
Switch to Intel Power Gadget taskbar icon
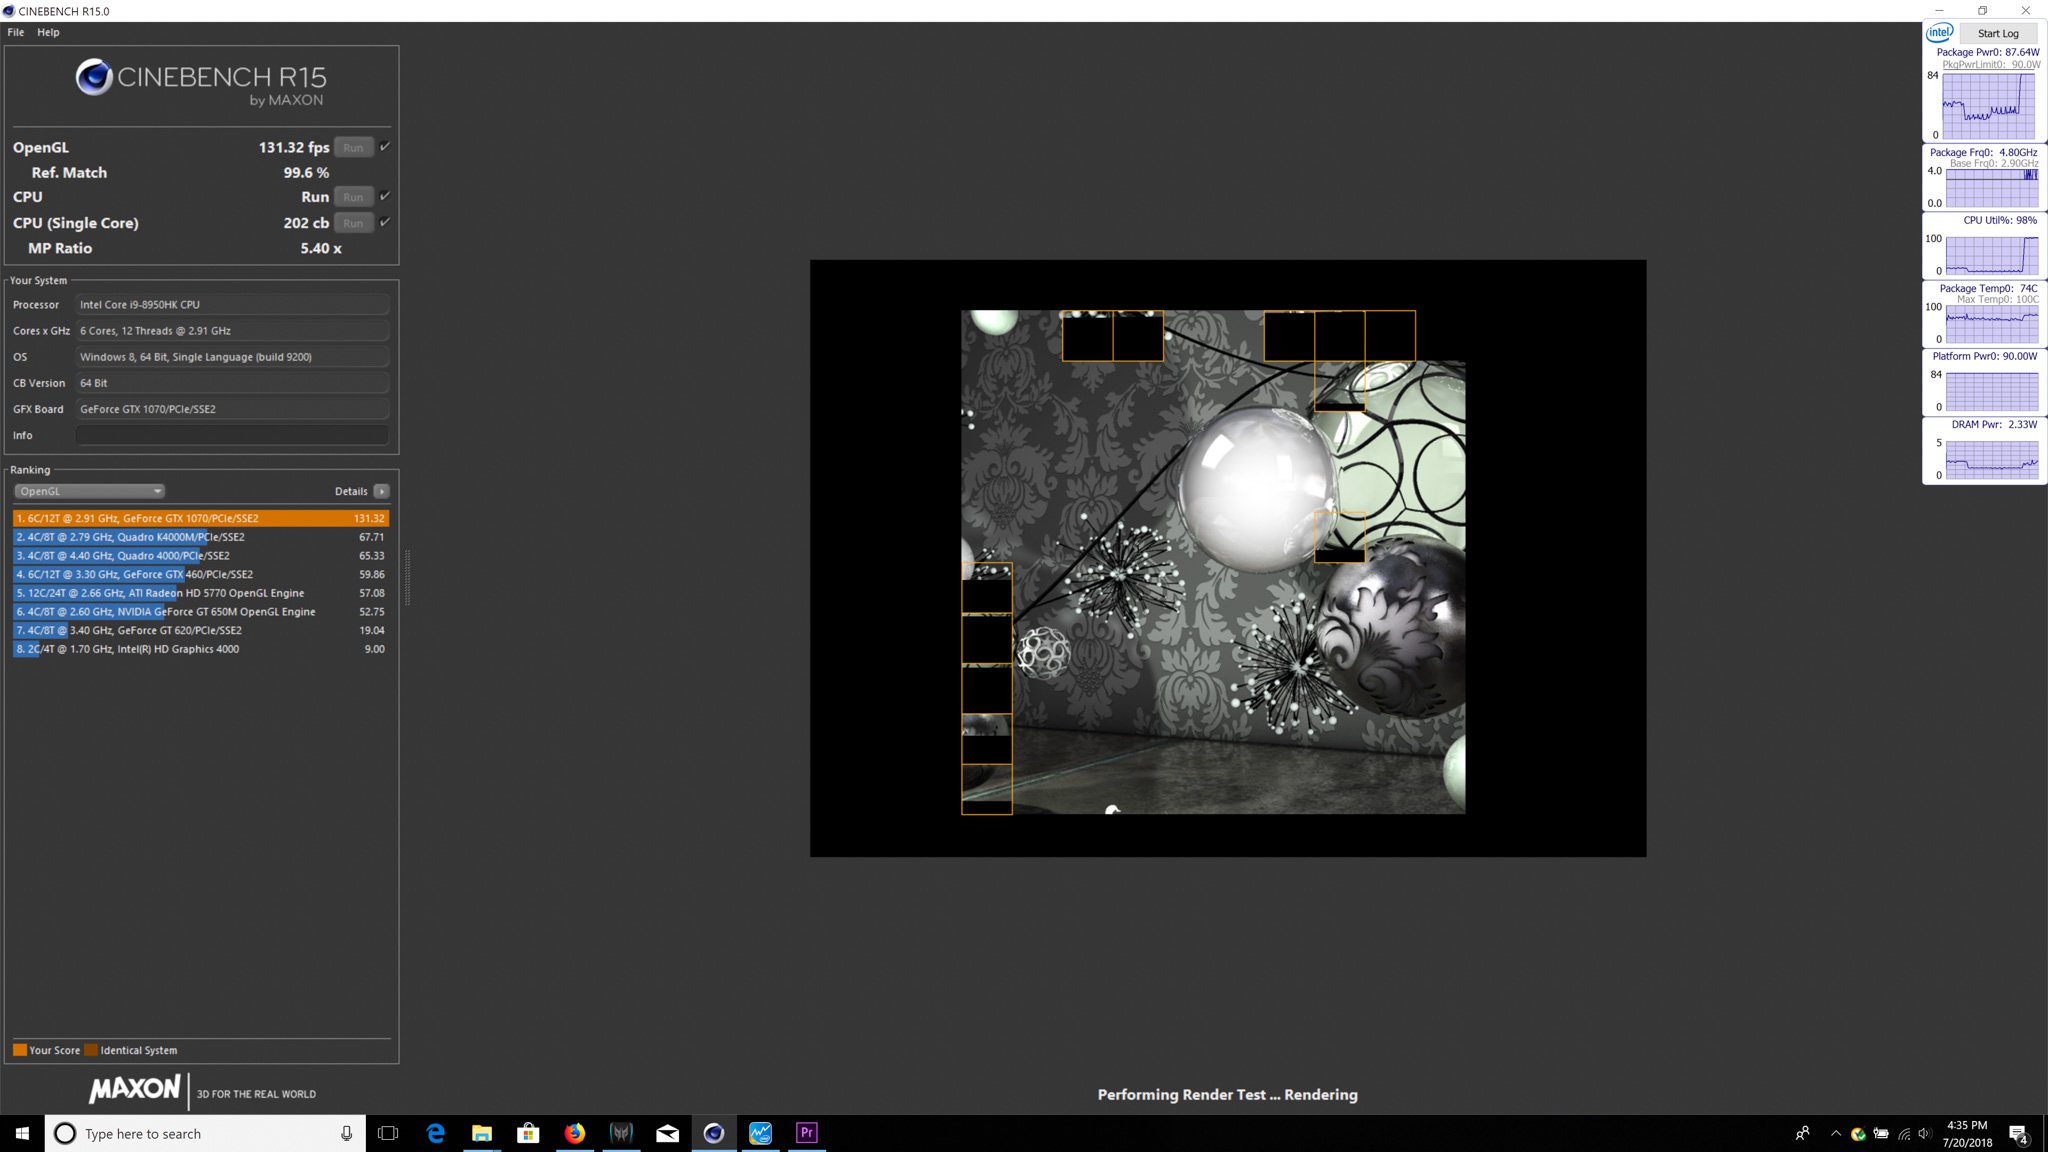pos(760,1133)
